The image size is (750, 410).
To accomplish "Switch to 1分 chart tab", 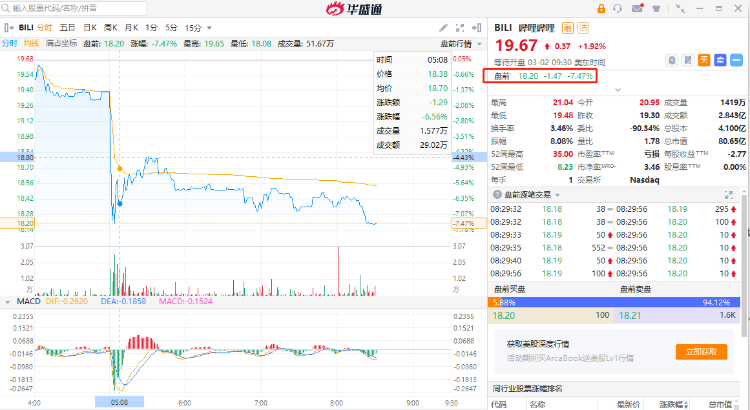I will (x=151, y=28).
